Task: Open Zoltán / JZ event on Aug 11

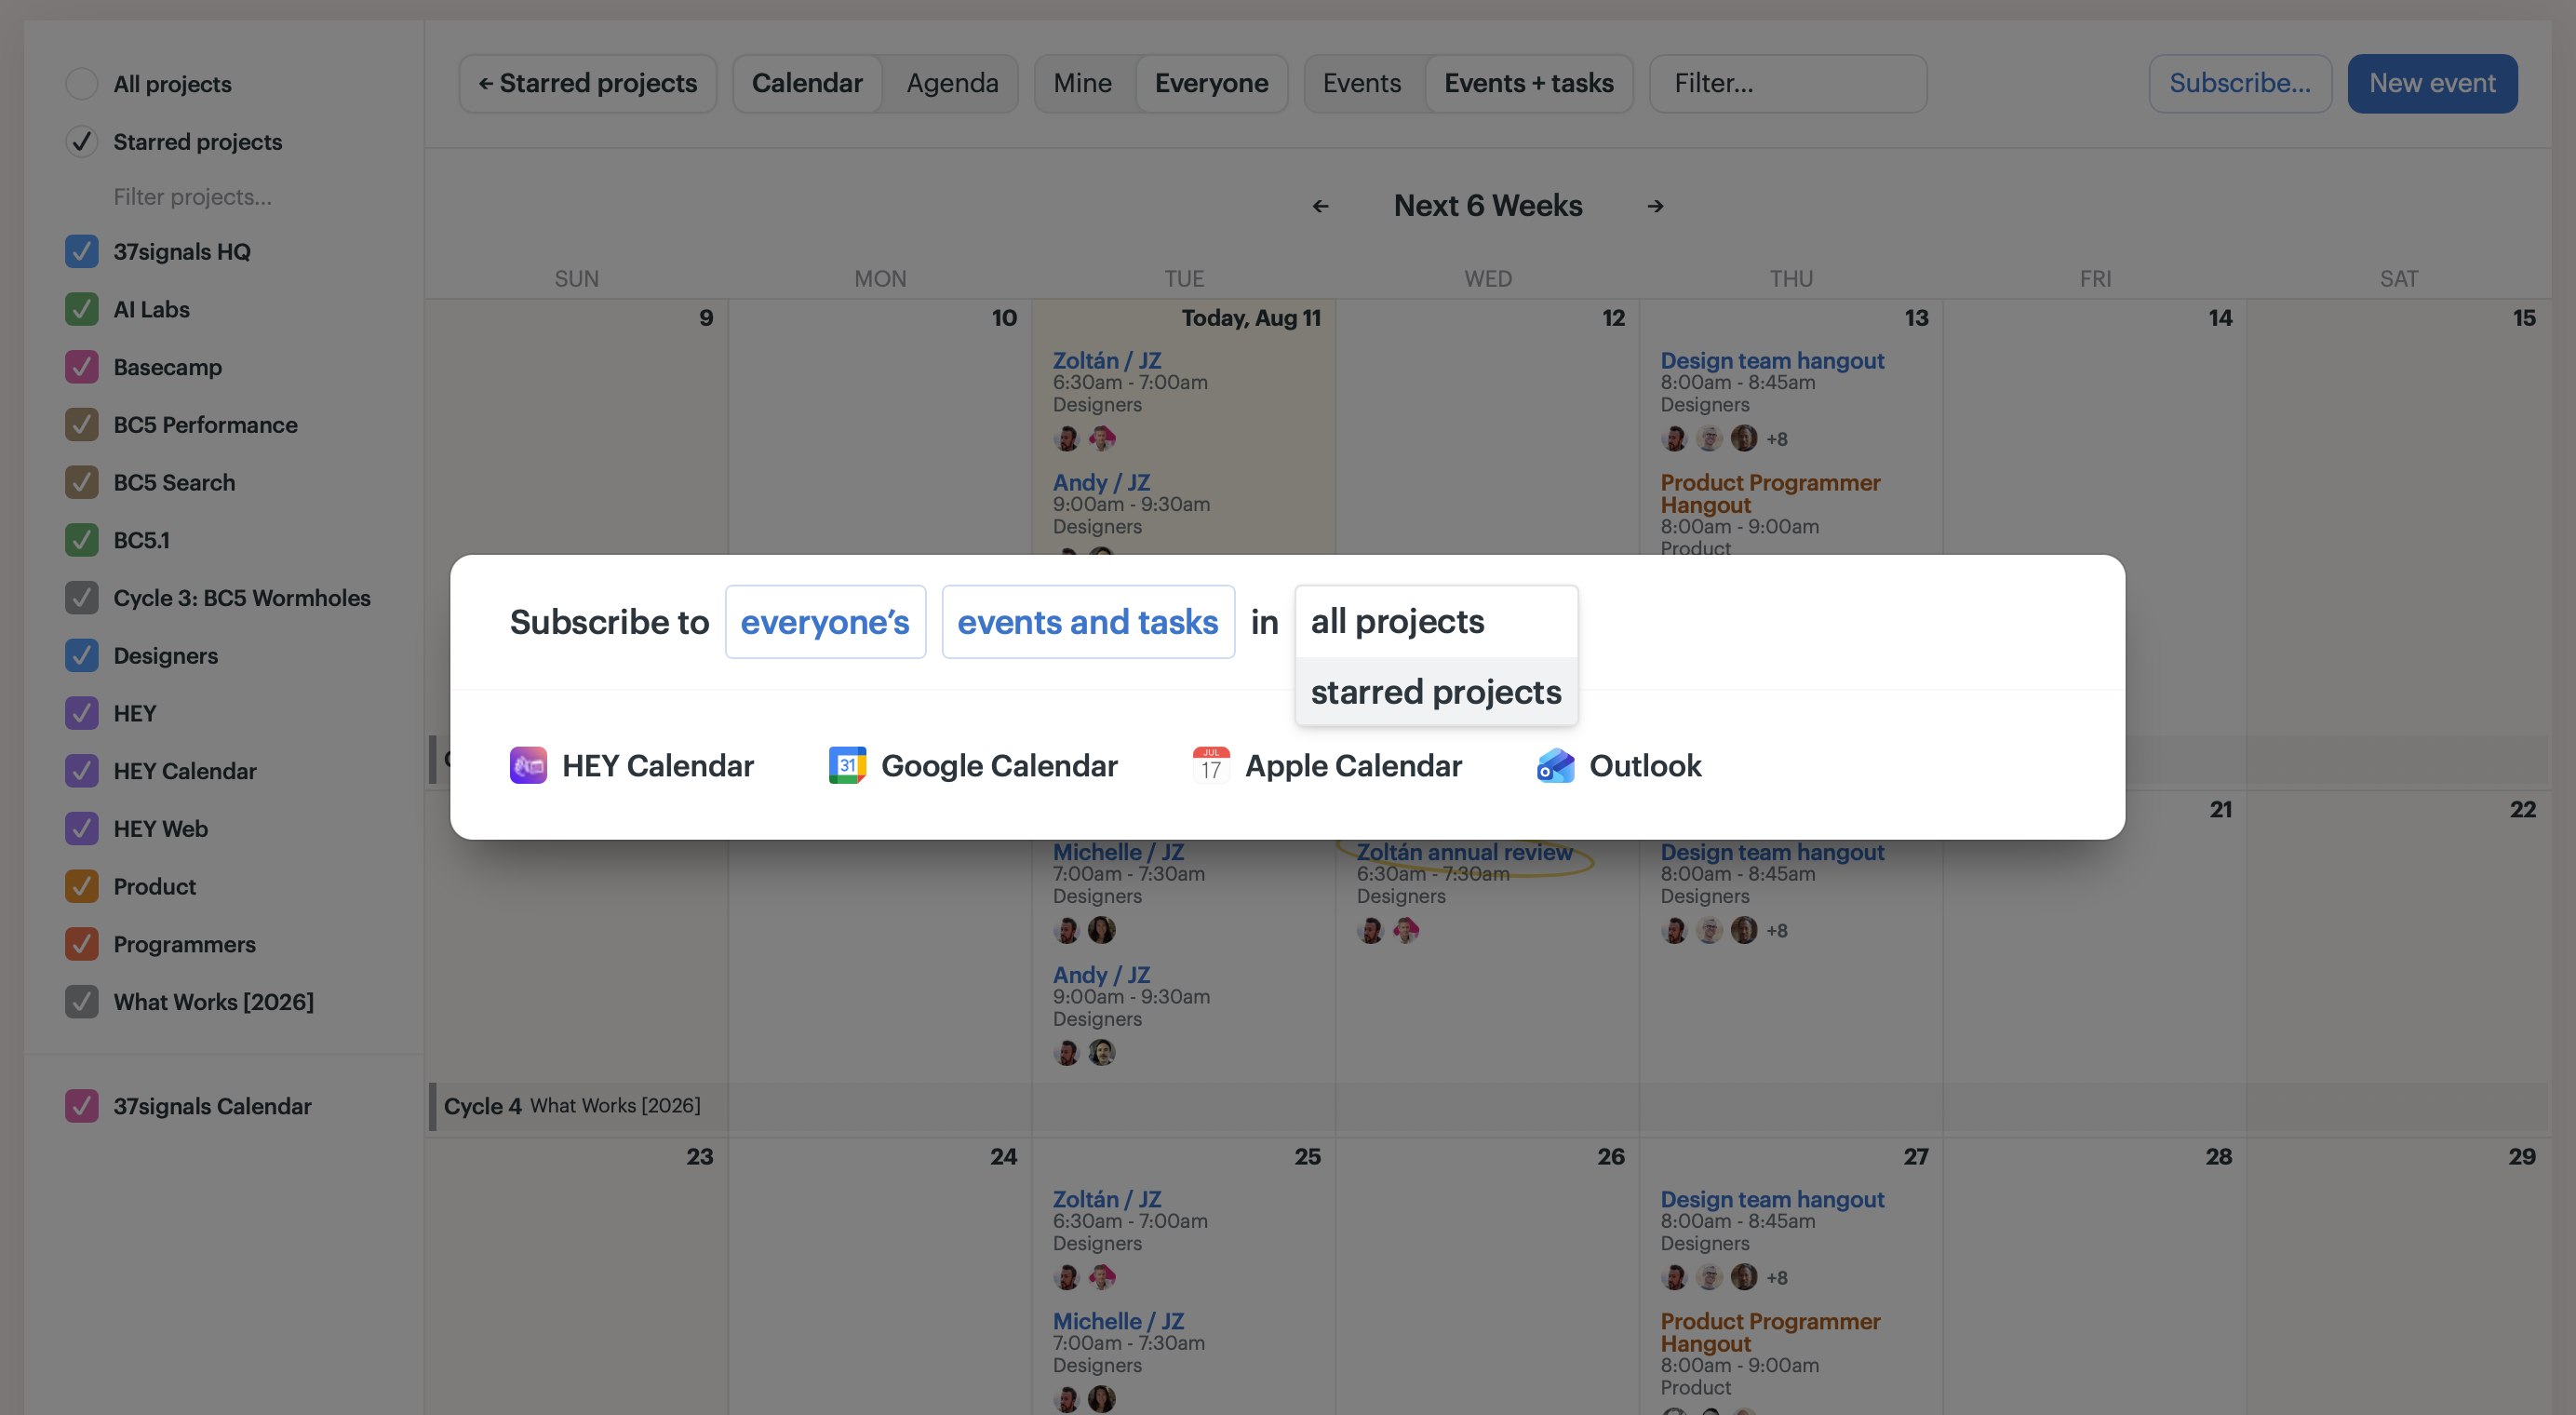Action: [1106, 360]
